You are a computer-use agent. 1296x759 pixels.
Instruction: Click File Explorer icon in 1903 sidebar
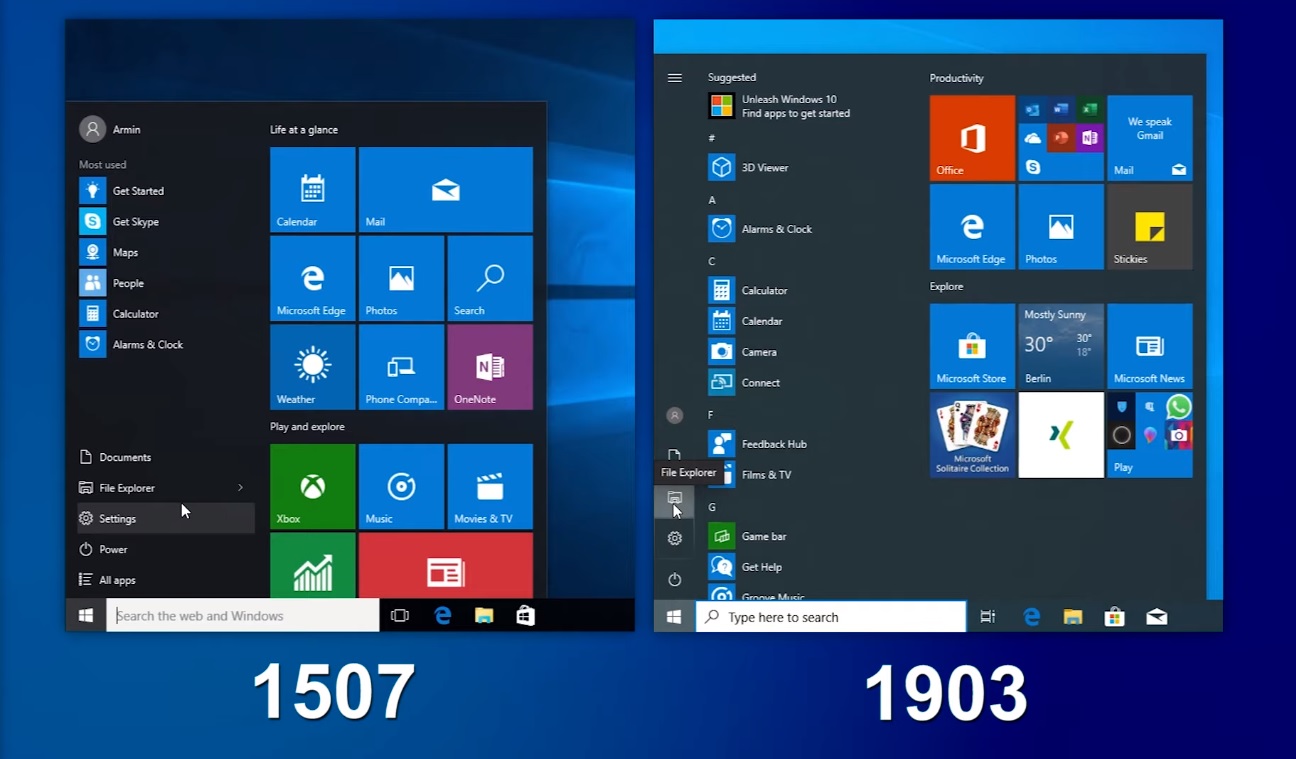[675, 498]
